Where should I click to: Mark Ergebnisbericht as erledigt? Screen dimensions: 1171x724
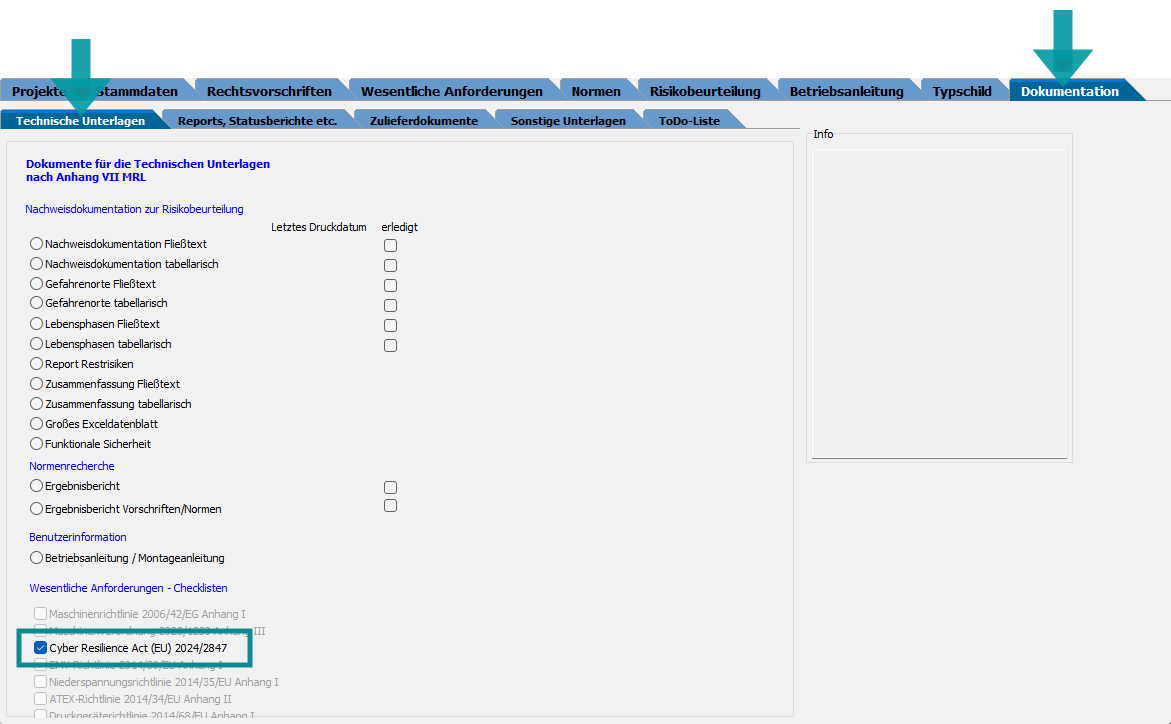pyautogui.click(x=390, y=487)
